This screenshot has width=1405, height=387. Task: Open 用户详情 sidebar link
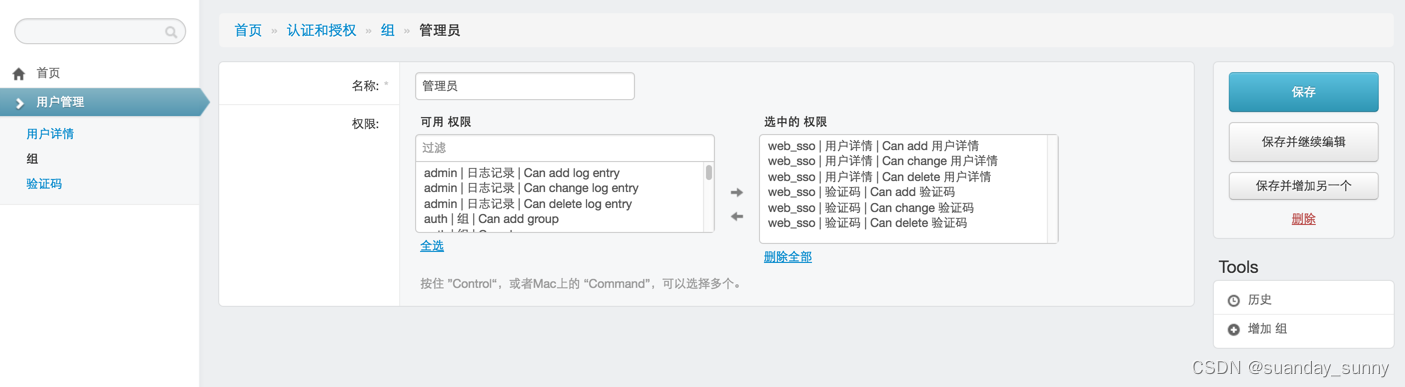(50, 133)
